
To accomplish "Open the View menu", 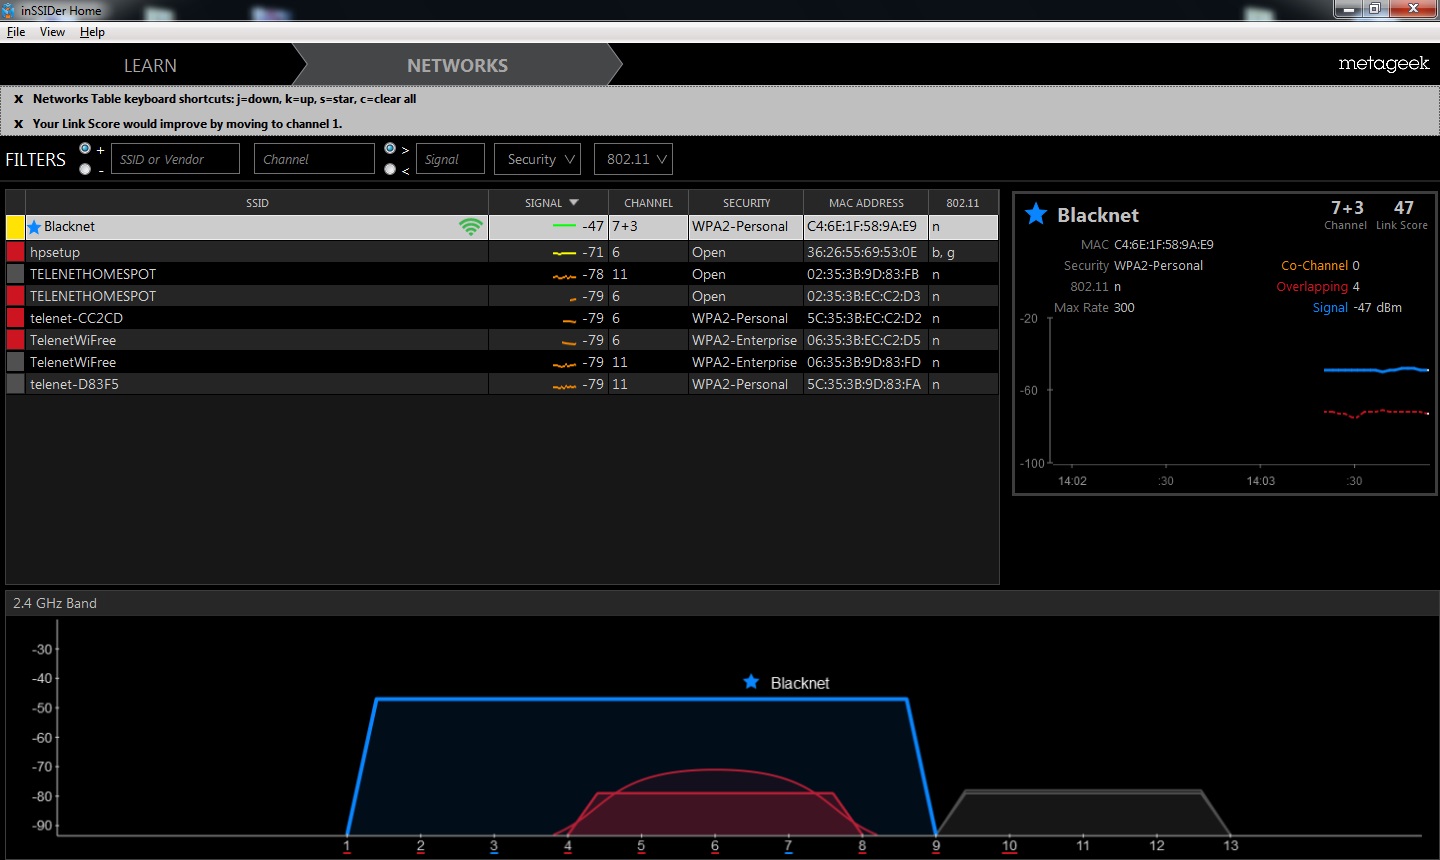I will pyautogui.click(x=52, y=32).
